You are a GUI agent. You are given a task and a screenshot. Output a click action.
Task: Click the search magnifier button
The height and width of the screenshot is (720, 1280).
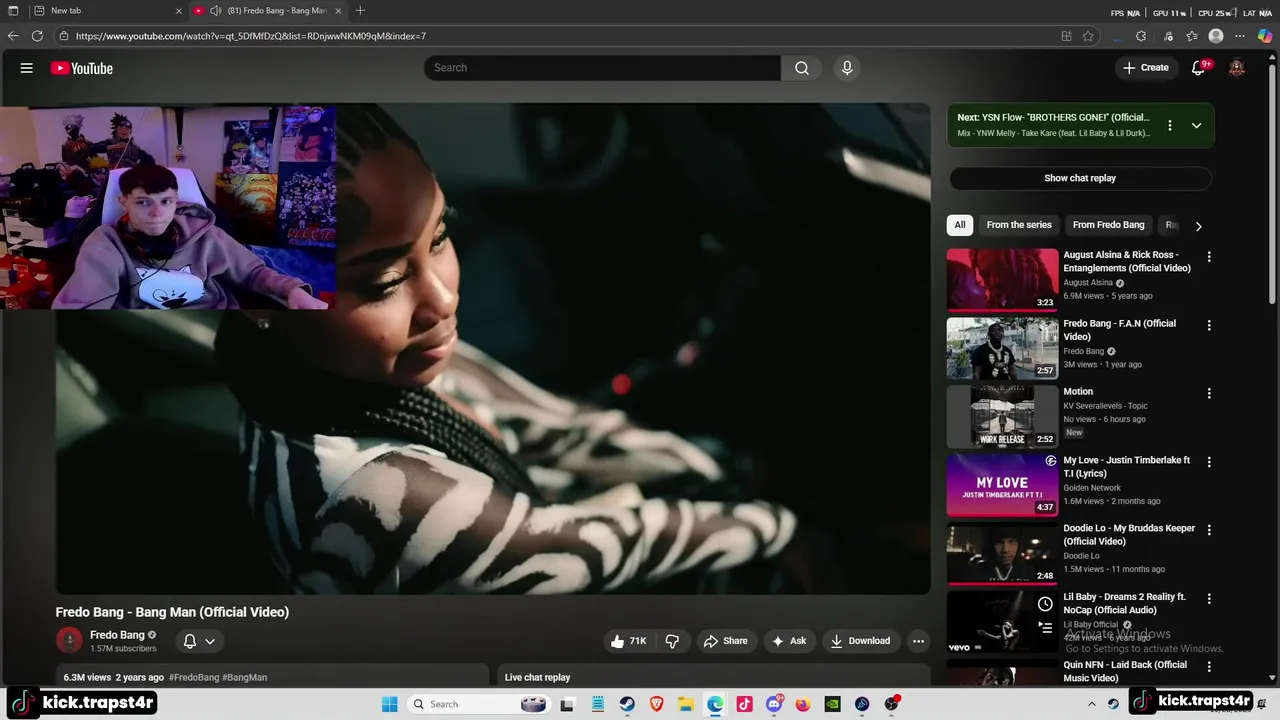(802, 68)
